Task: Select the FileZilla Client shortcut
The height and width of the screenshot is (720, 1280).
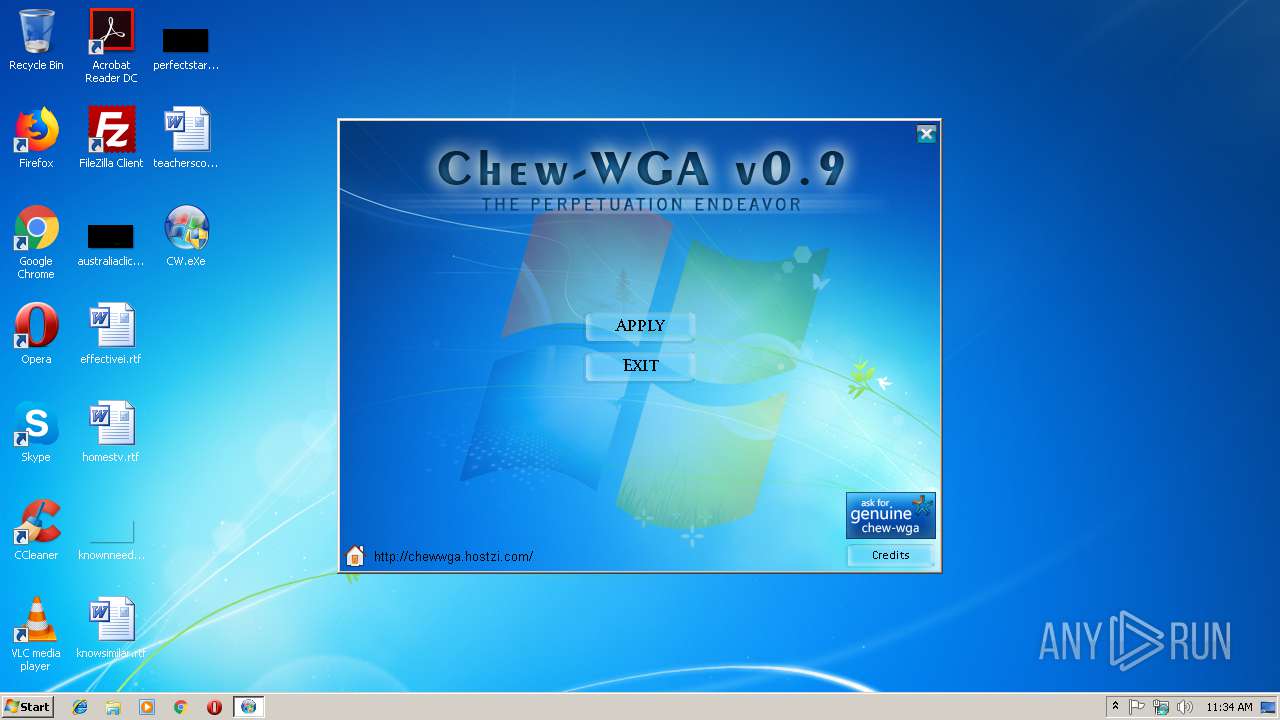Action: pyautogui.click(x=111, y=137)
